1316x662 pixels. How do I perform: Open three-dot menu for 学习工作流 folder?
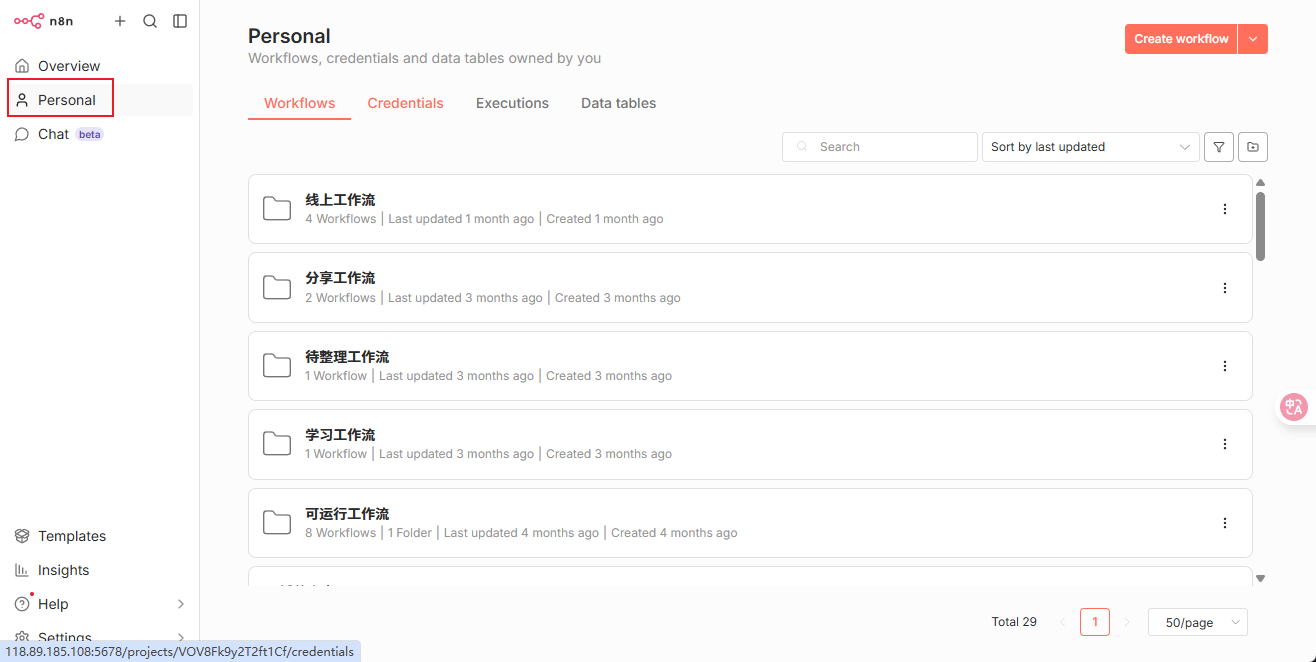point(1224,444)
